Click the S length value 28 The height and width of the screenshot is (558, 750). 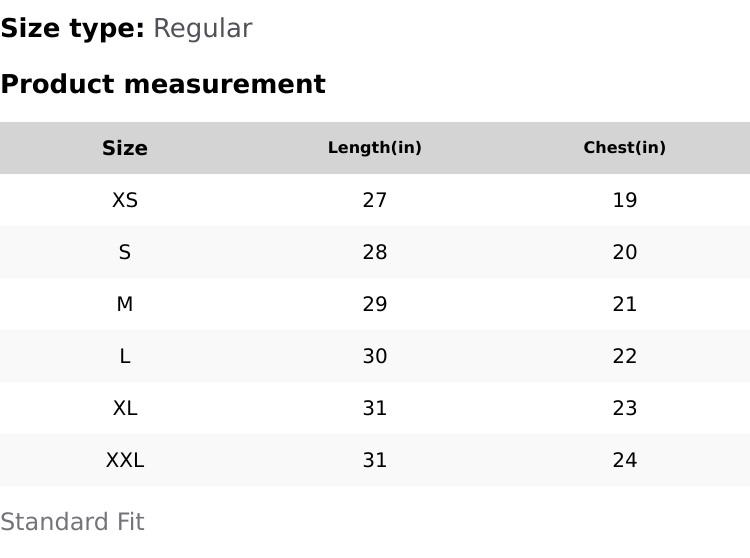pos(375,252)
